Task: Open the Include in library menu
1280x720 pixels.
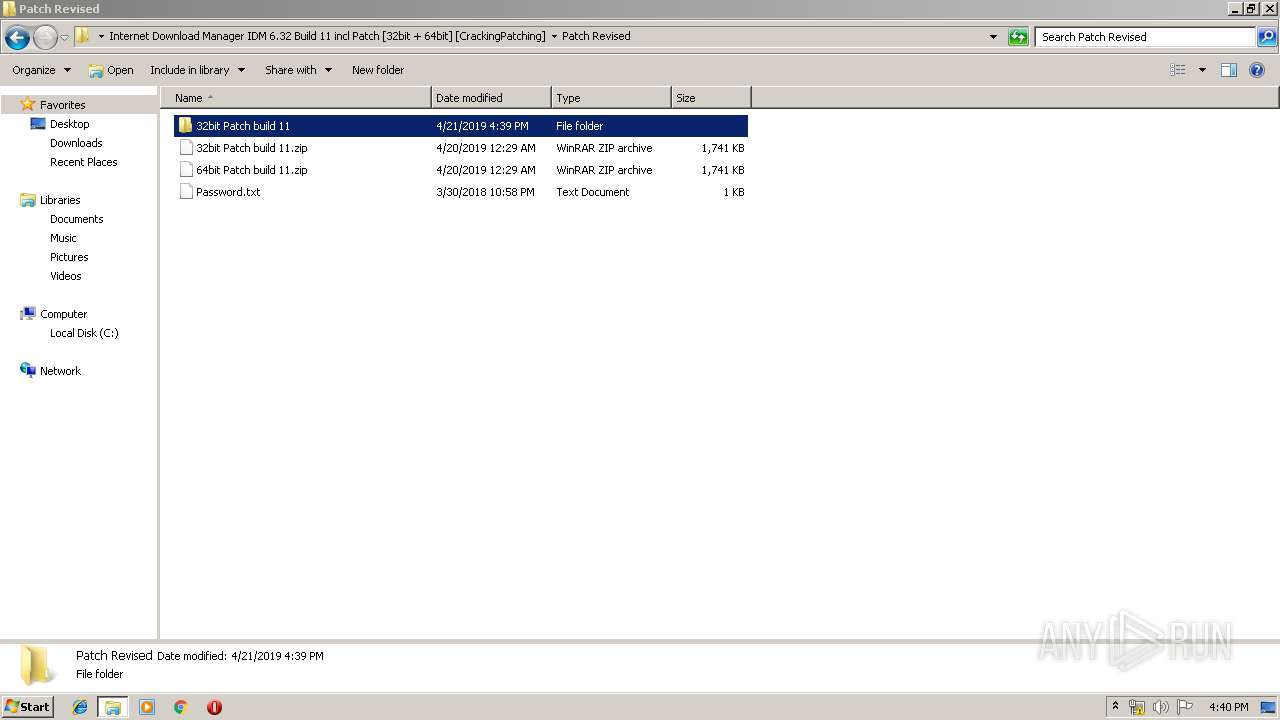Action: point(197,70)
